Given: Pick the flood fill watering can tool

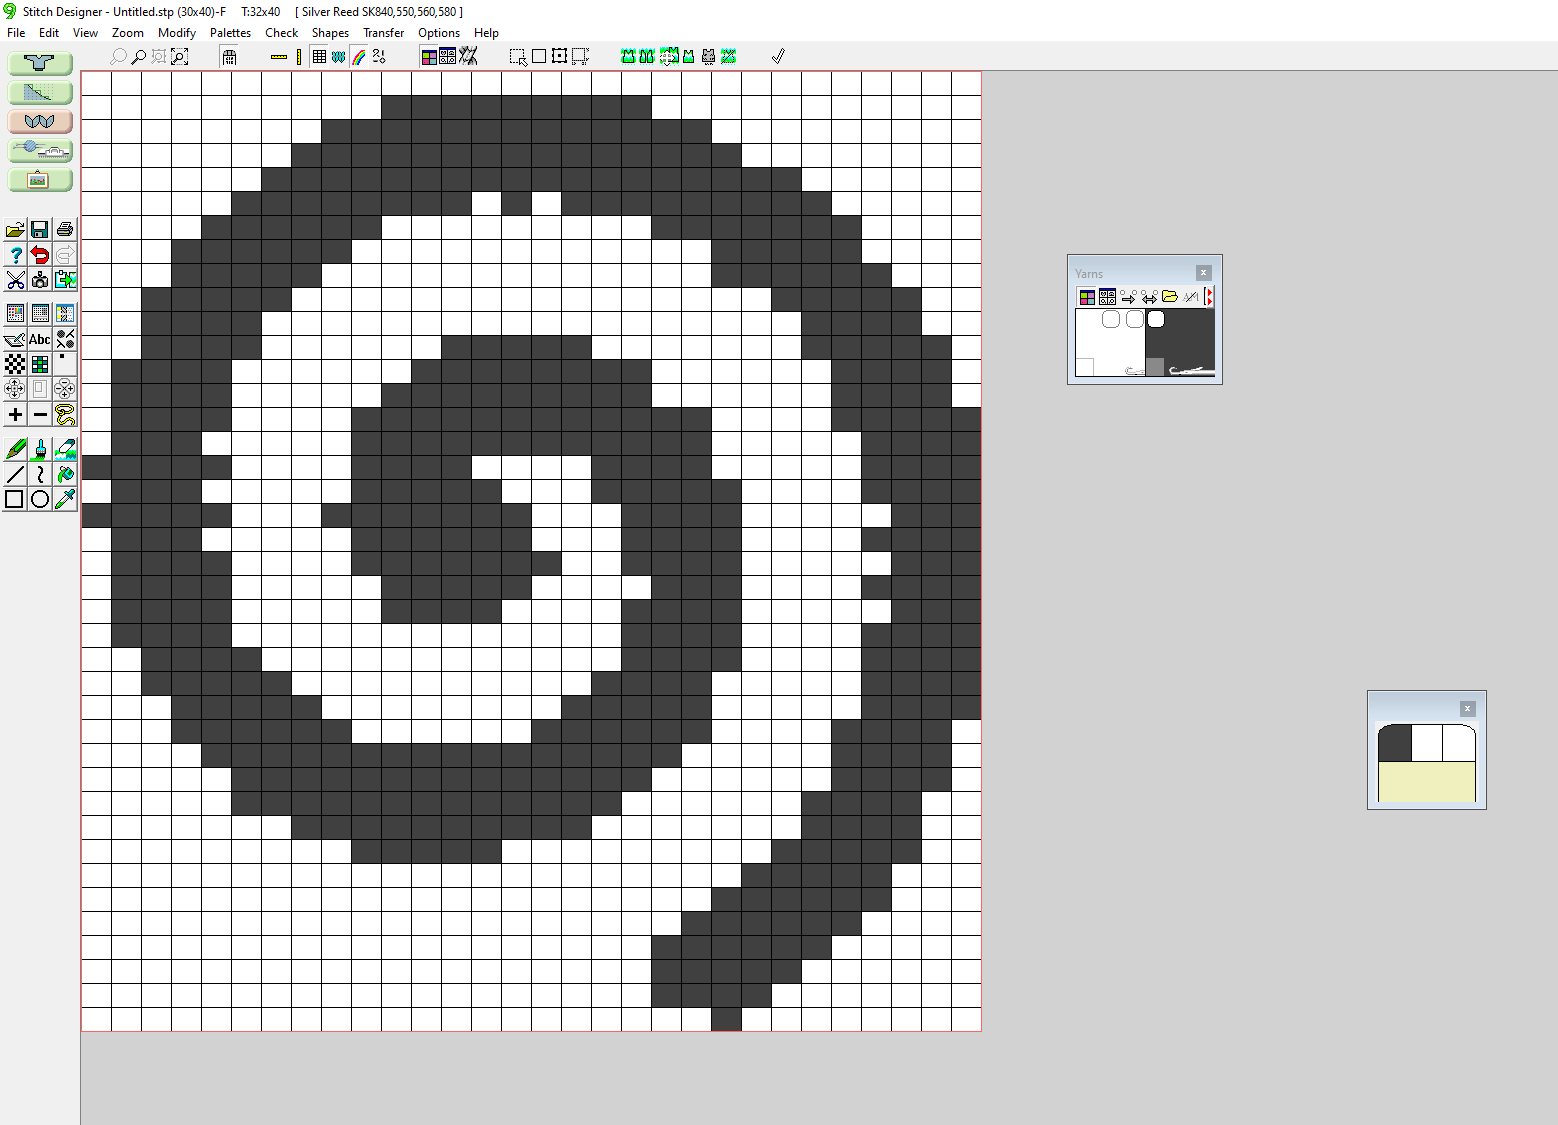Looking at the screenshot, I should click(x=65, y=474).
